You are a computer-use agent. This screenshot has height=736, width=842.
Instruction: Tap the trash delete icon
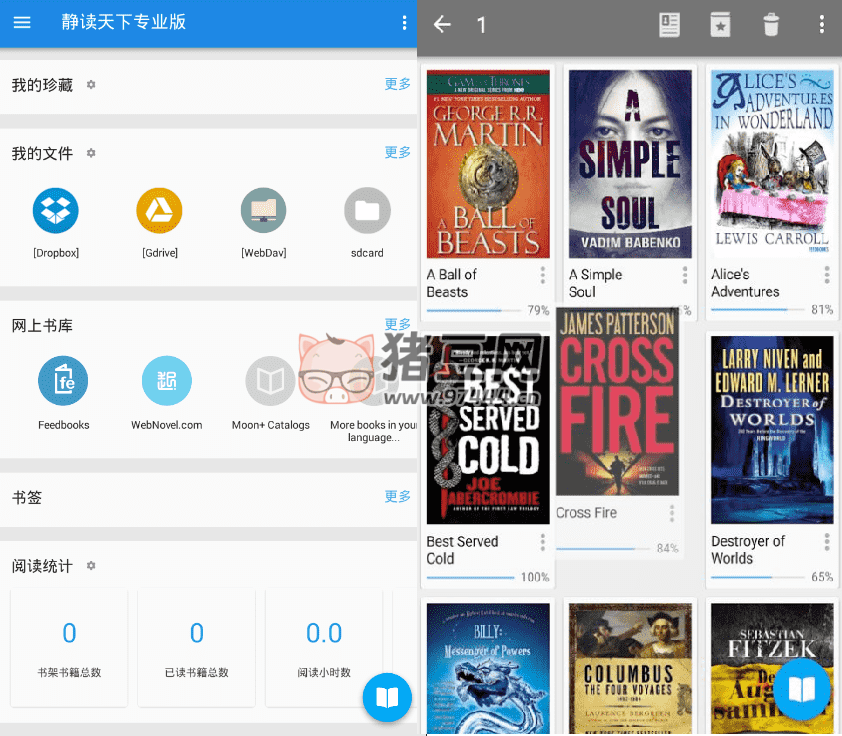(771, 25)
